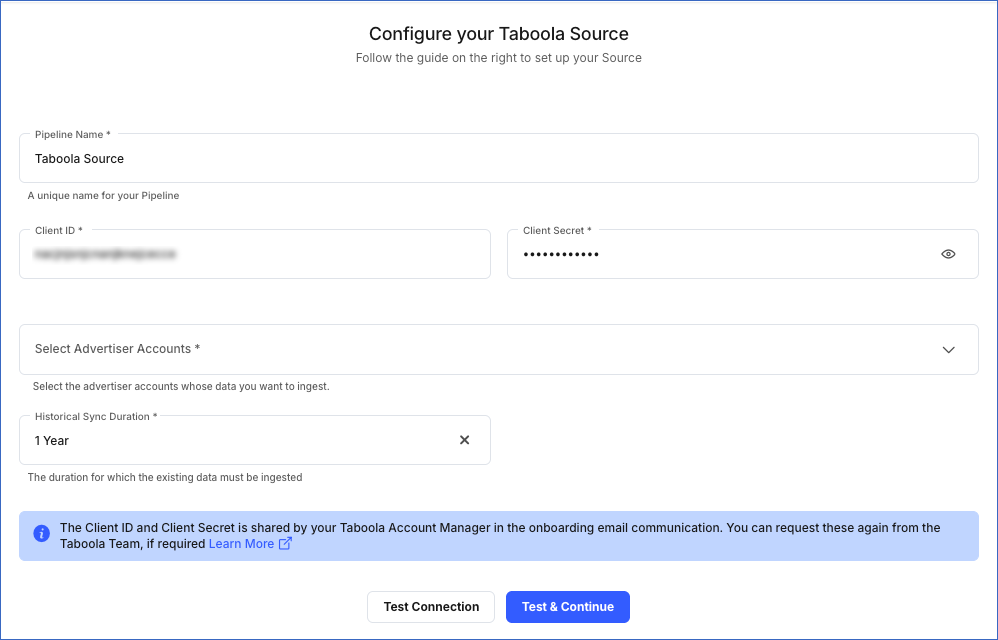Click the chevron on Select Advertiser Accounts
The height and width of the screenshot is (640, 998).
[x=948, y=349]
